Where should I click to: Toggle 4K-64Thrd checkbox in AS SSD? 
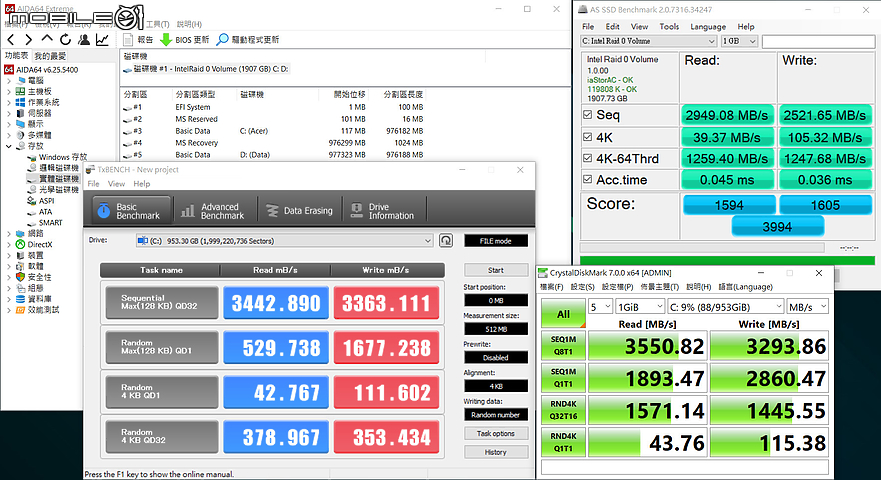pos(588,159)
